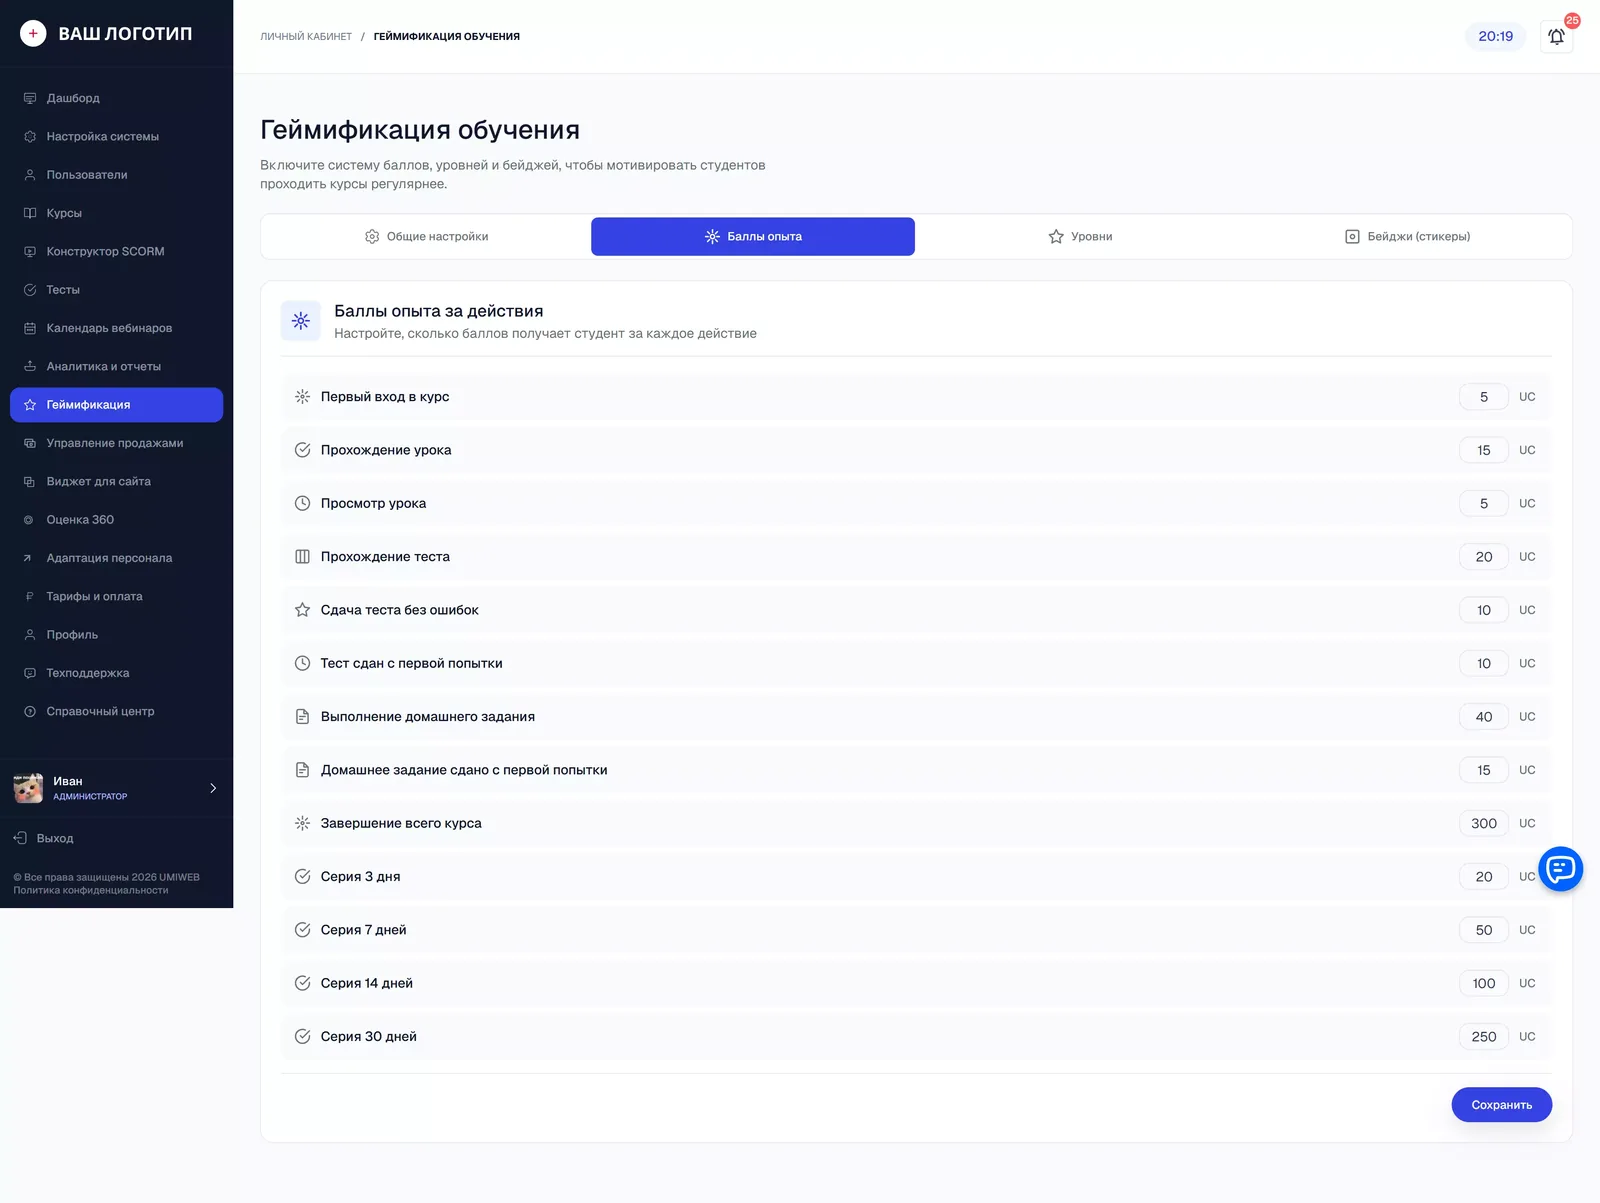Click the 20:19 time badge
Image resolution: width=1600 pixels, height=1203 pixels.
pyautogui.click(x=1495, y=36)
